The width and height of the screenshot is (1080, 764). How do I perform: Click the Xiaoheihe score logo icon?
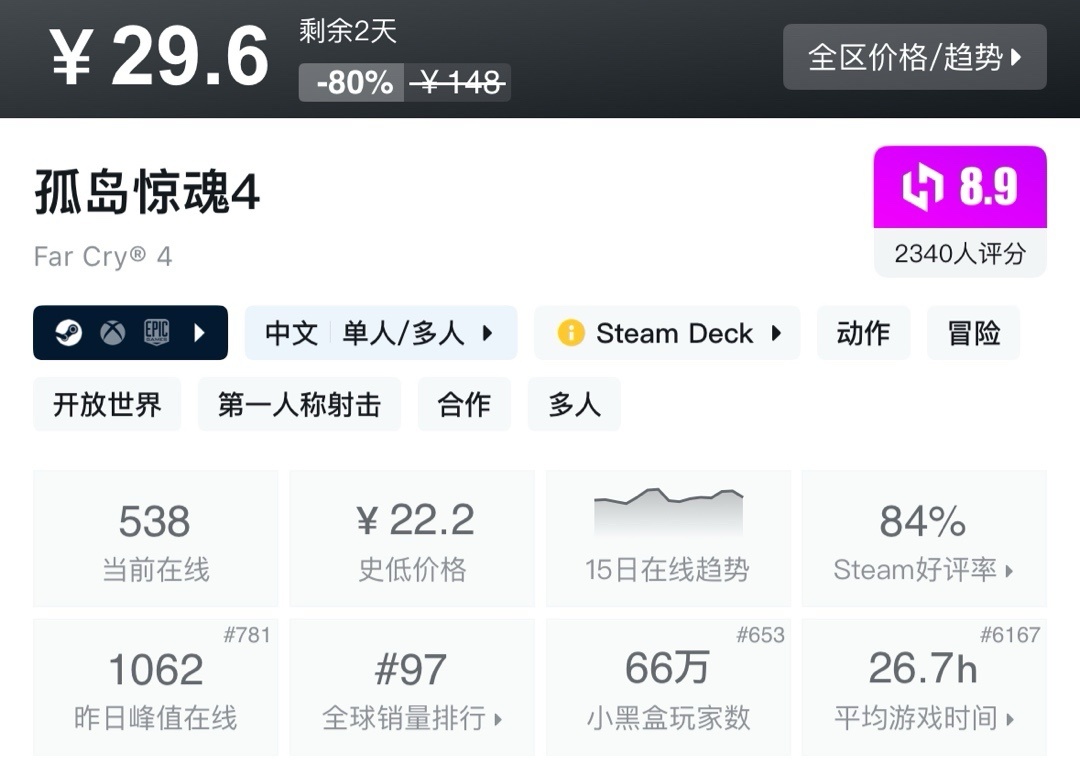(x=923, y=187)
